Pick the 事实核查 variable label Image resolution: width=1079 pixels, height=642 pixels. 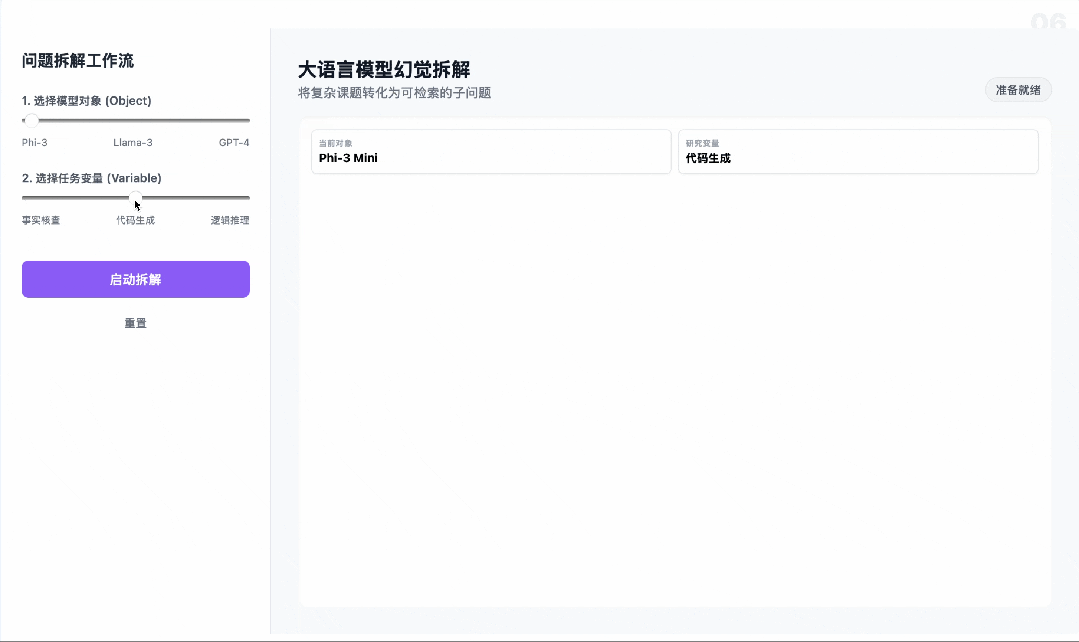coord(41,220)
